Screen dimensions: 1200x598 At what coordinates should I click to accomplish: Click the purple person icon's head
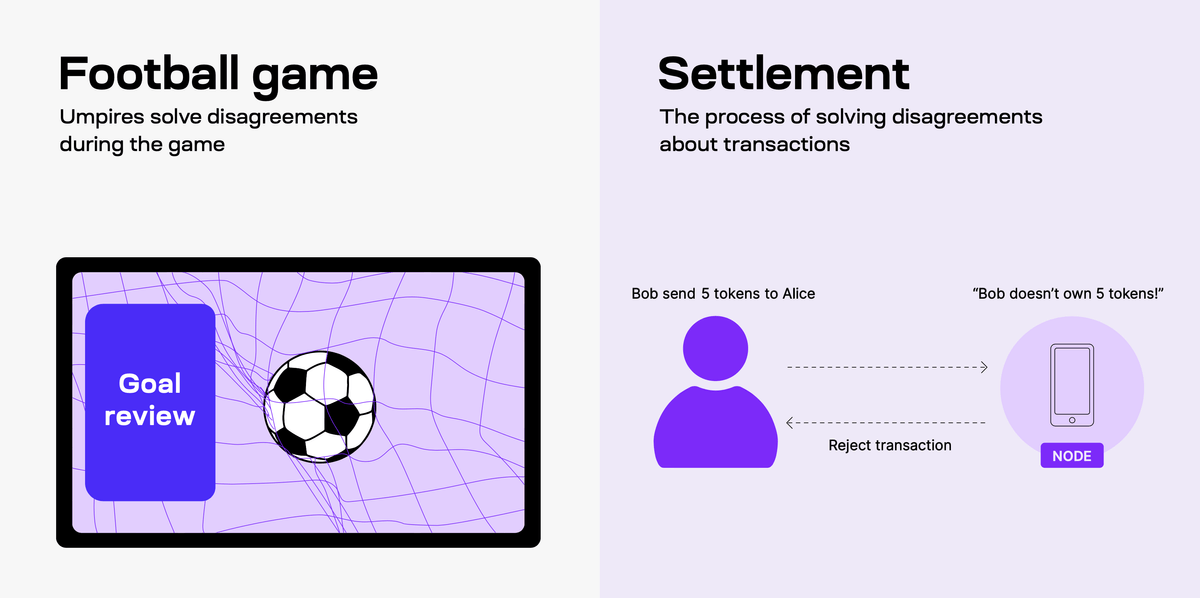click(x=716, y=349)
